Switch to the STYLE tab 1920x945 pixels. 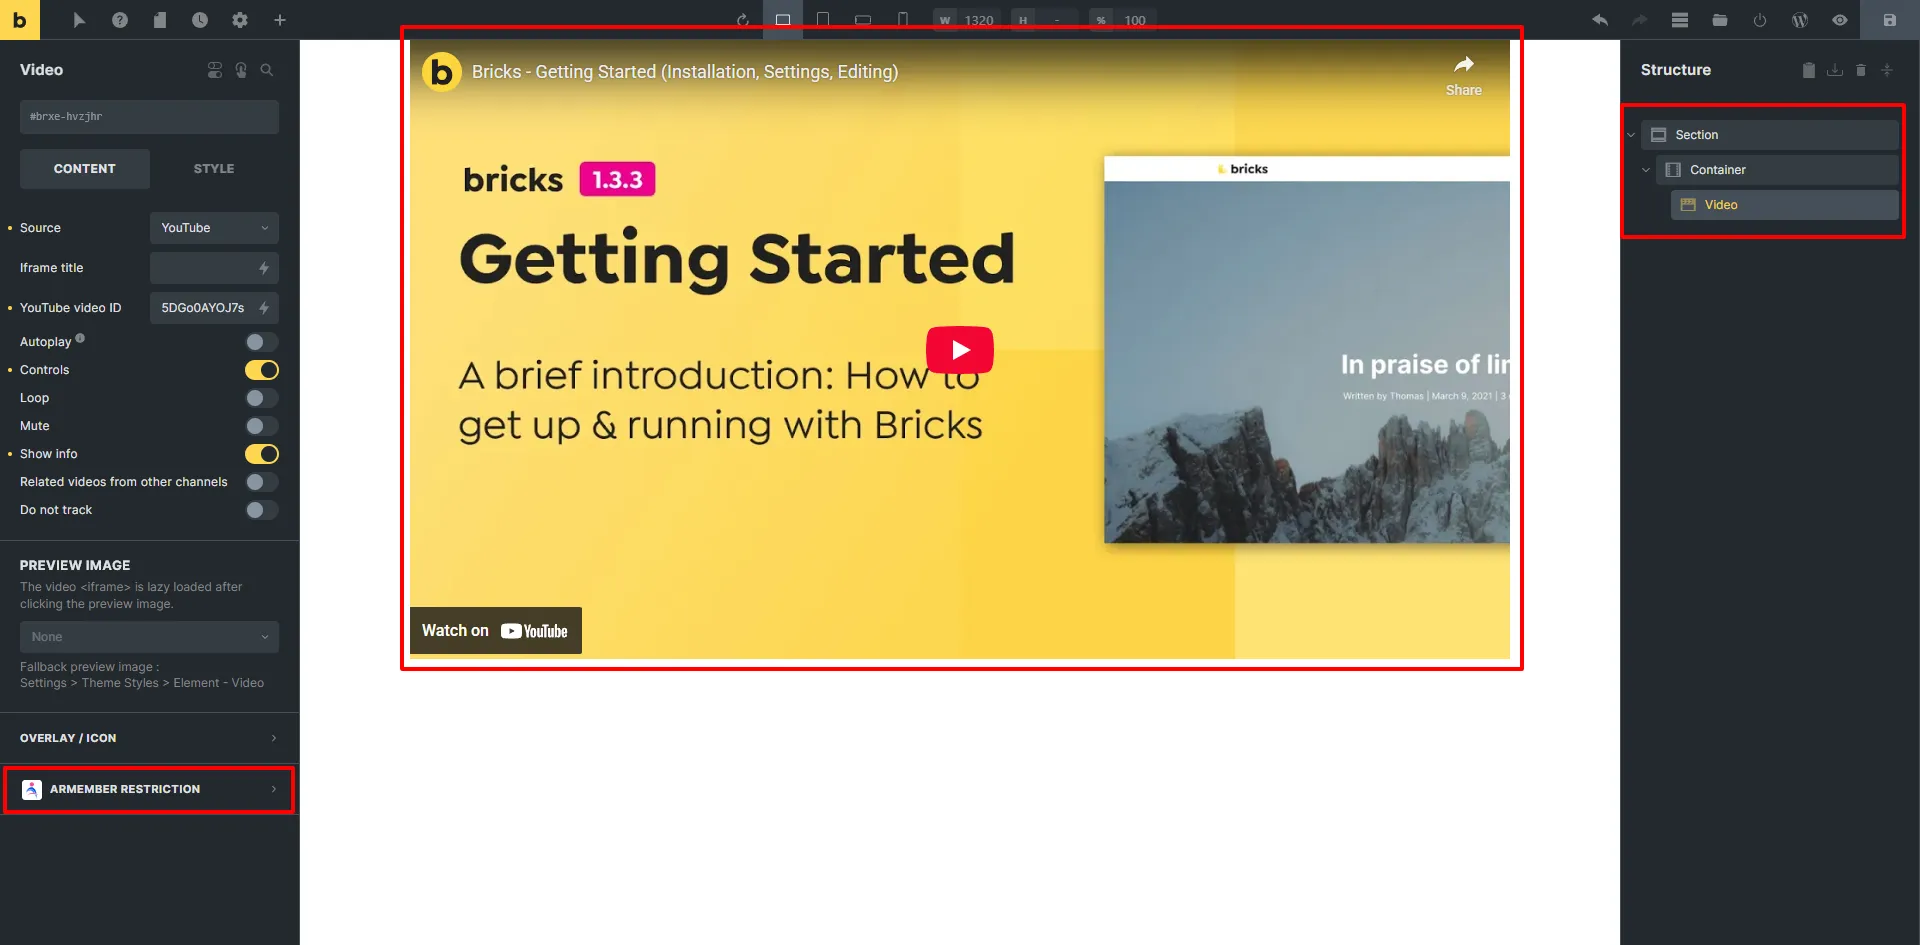click(x=213, y=168)
